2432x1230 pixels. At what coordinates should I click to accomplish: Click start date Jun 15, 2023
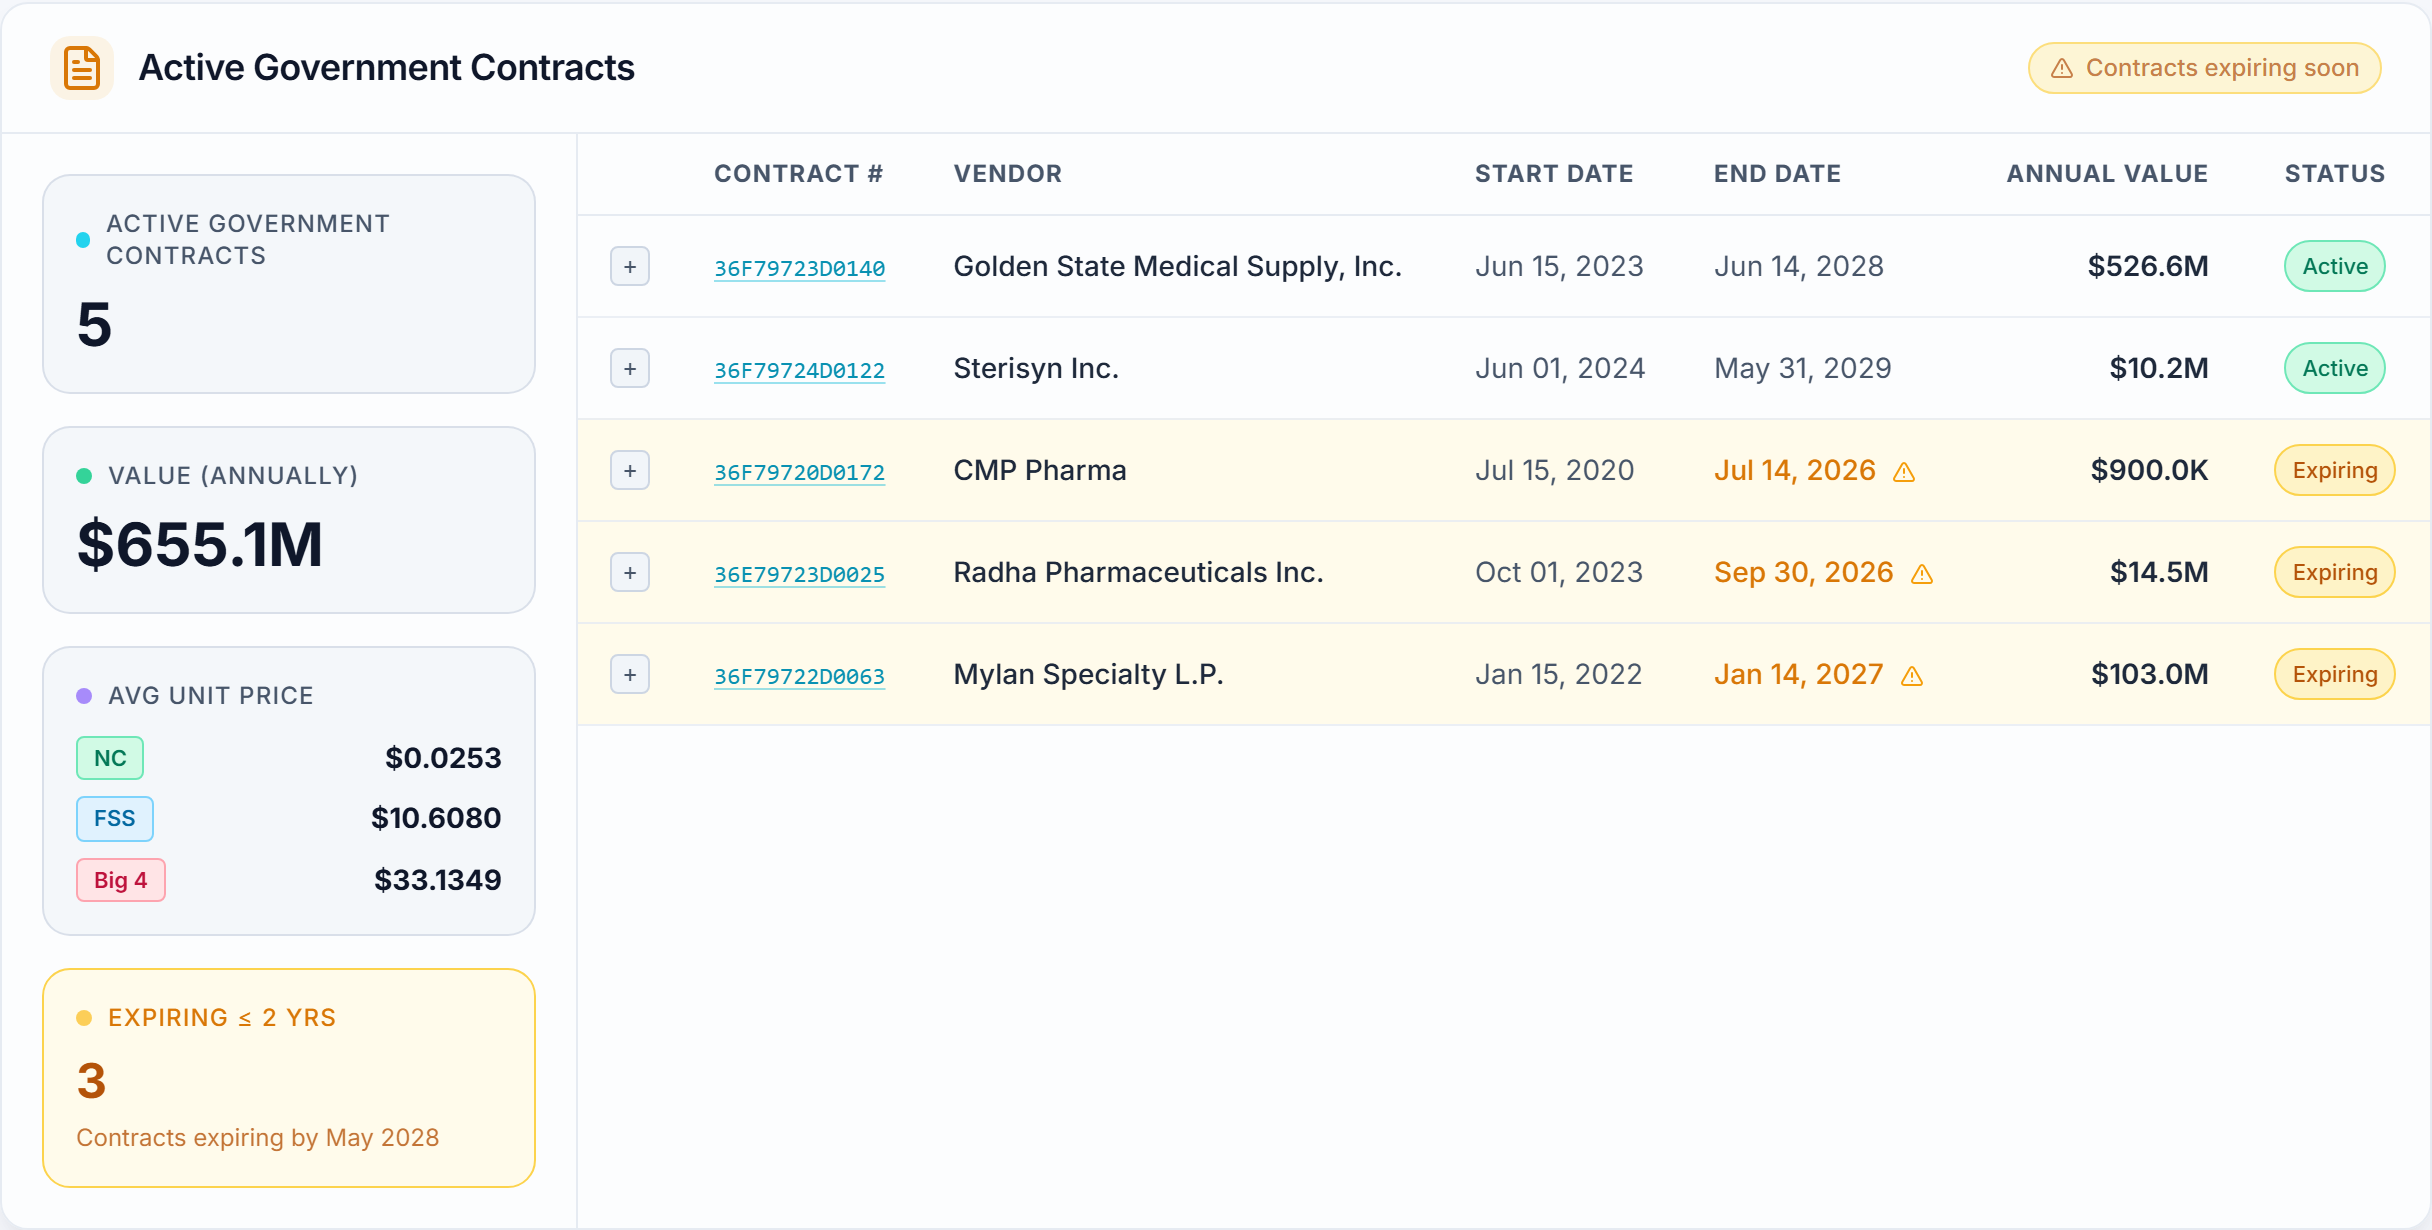[1559, 266]
